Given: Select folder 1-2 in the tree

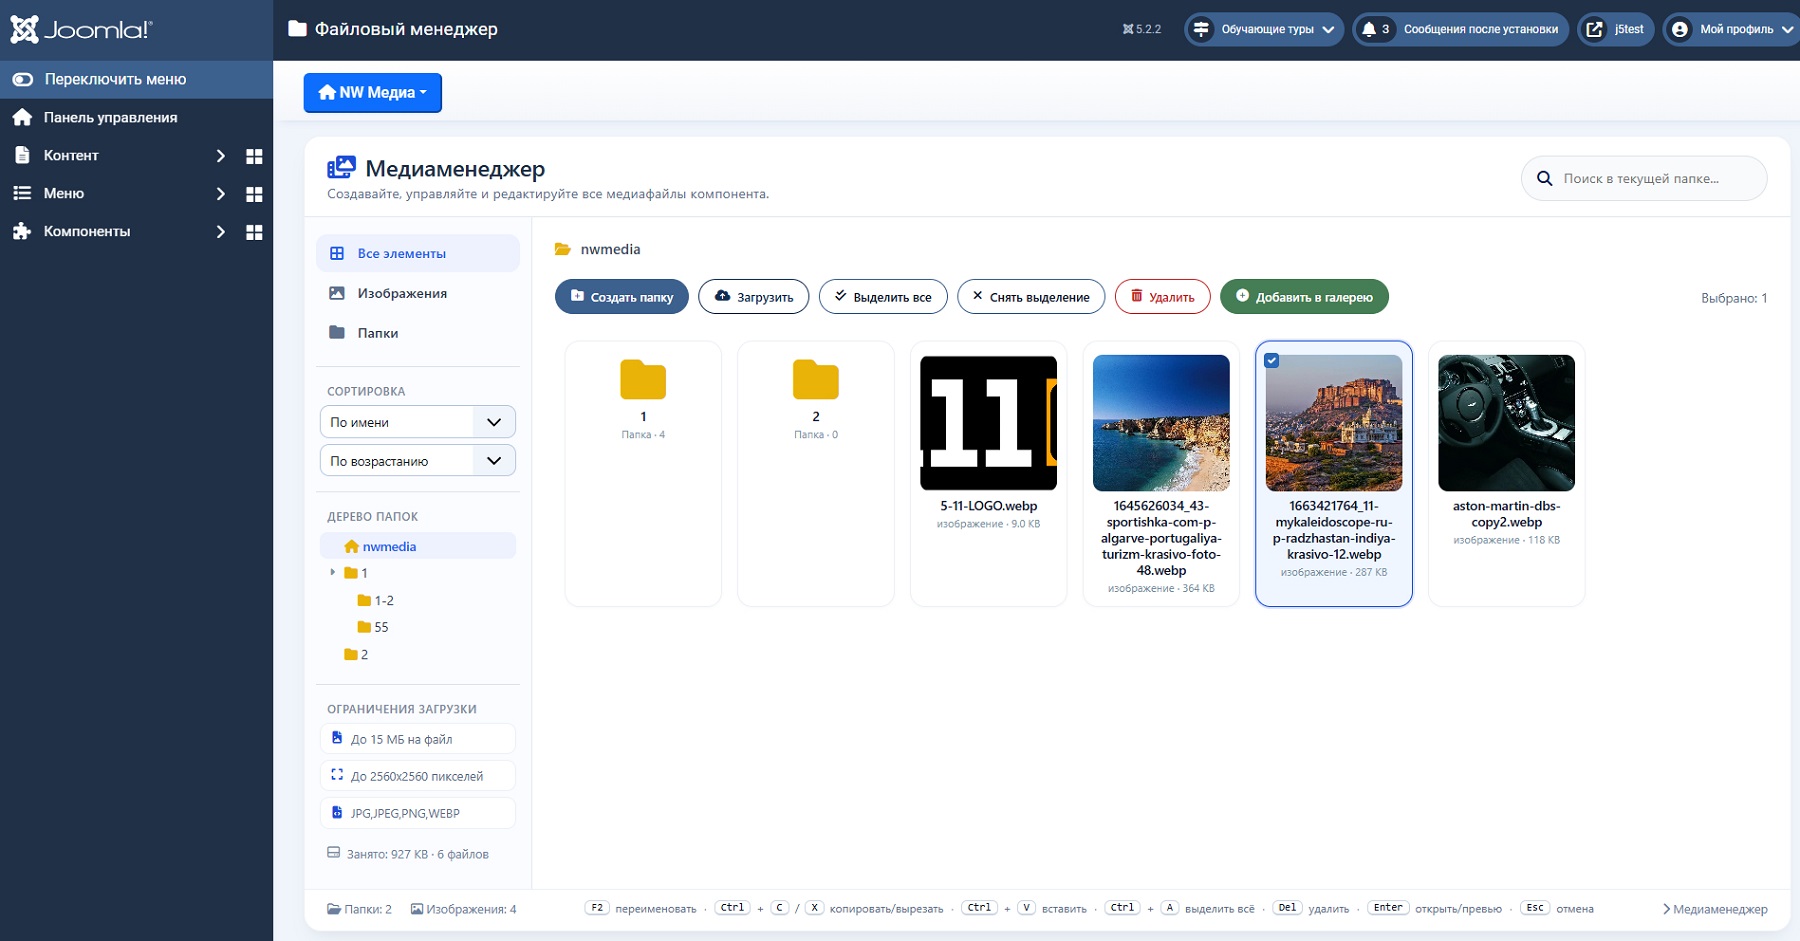Looking at the screenshot, I should click(376, 600).
